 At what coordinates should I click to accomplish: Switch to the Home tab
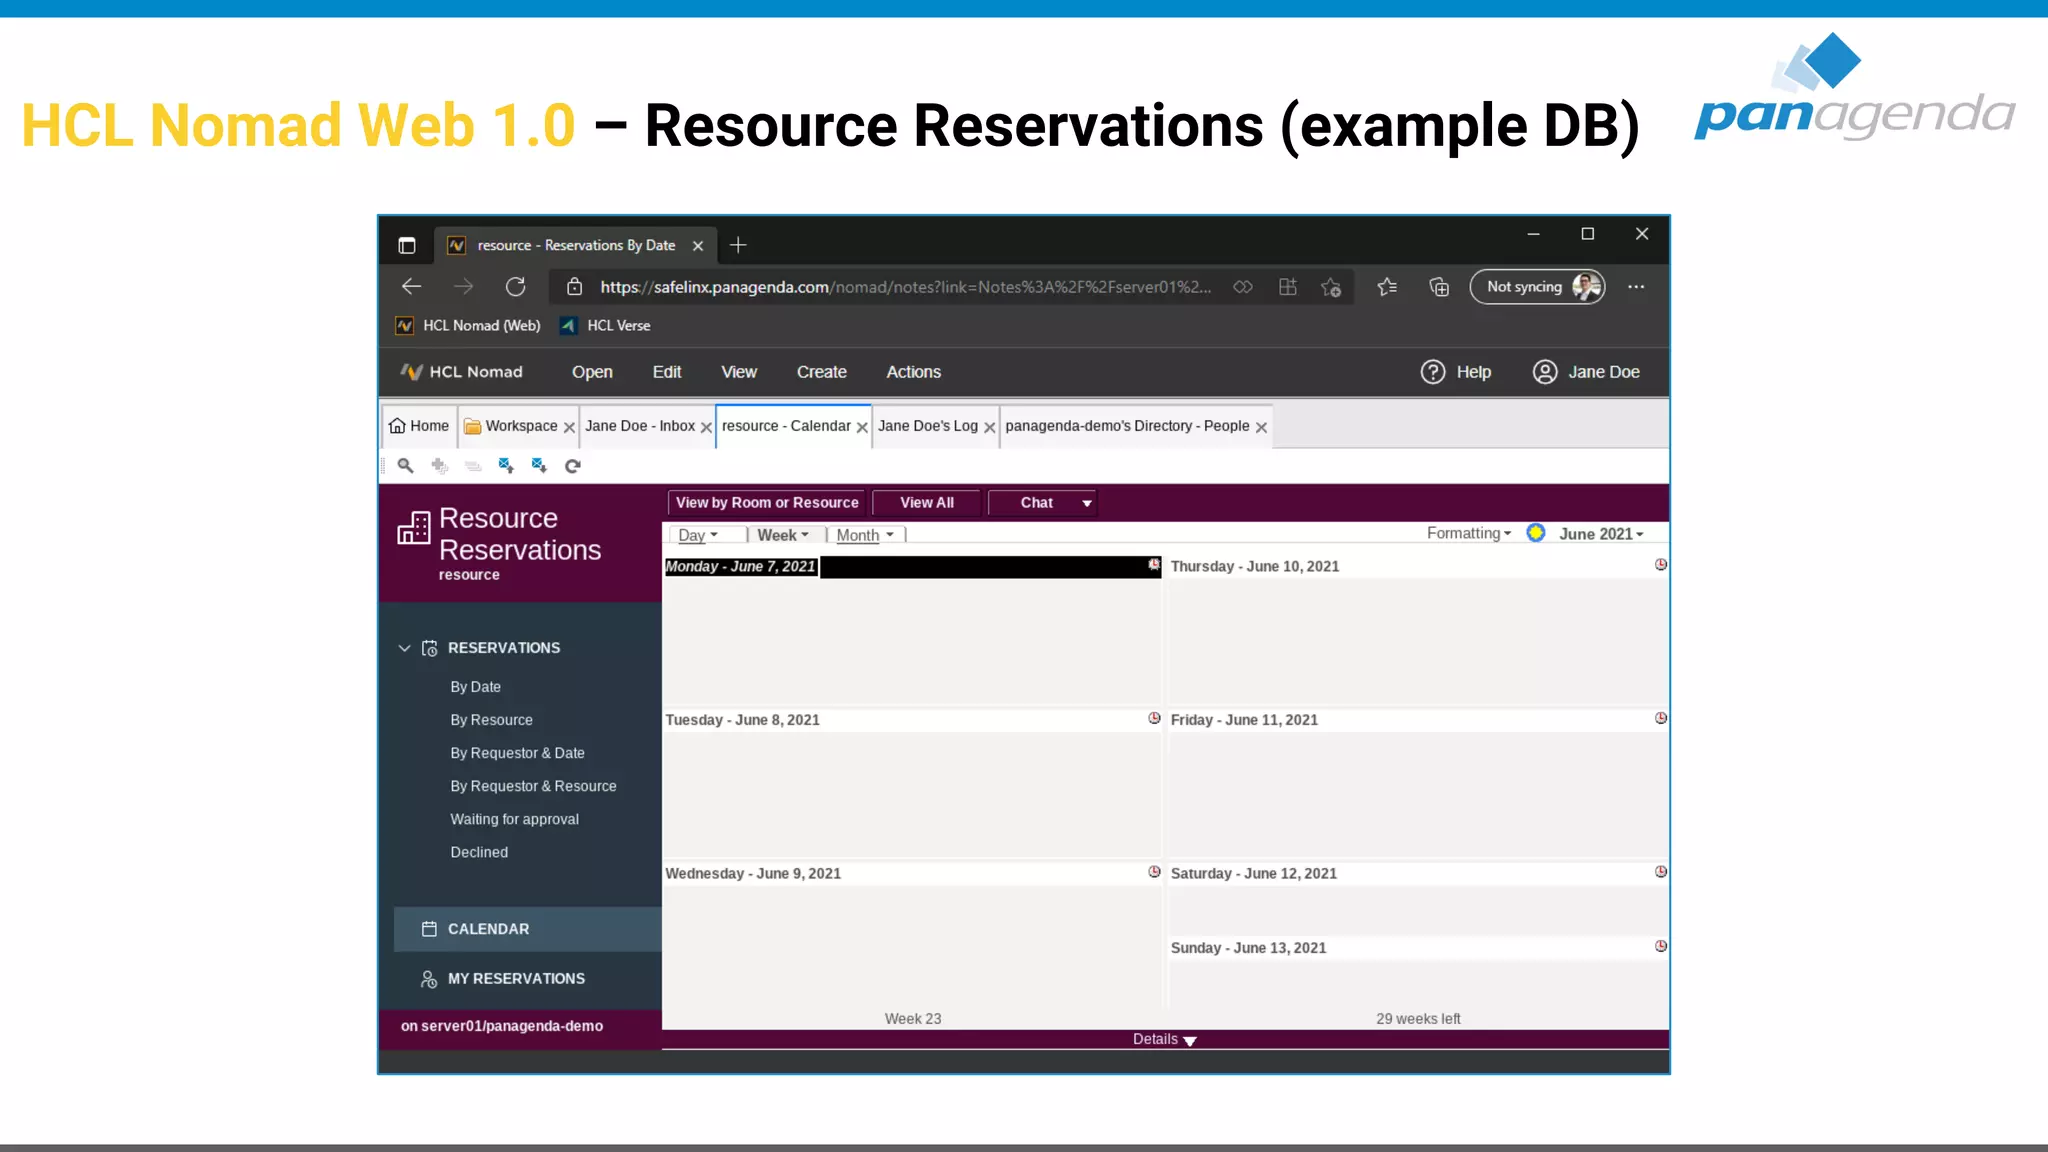[419, 426]
